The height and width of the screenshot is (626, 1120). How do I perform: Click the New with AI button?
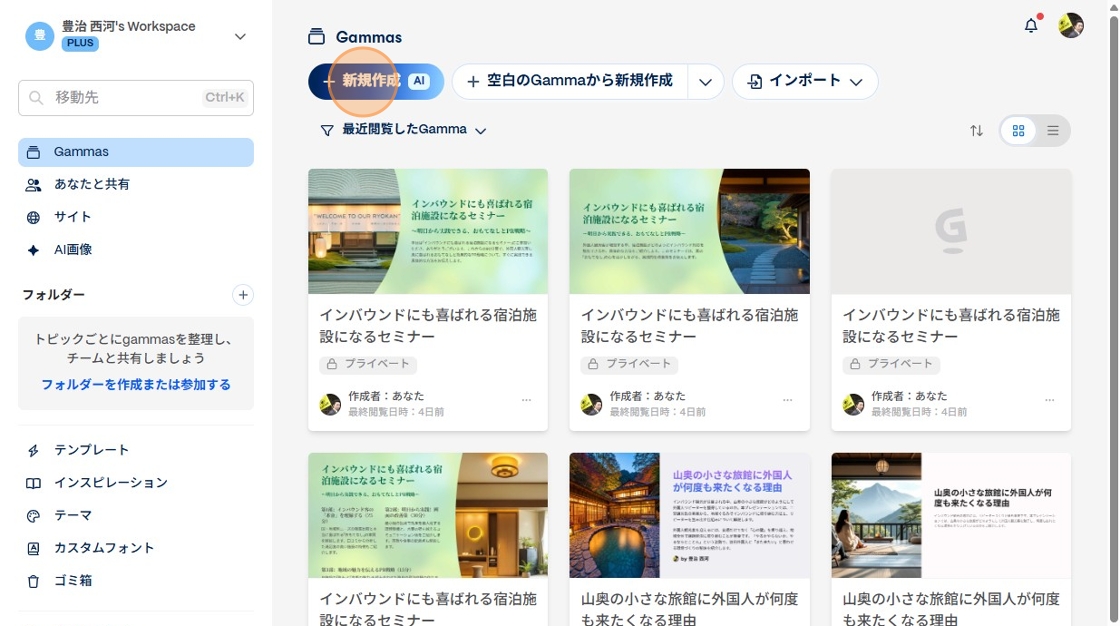coord(376,81)
